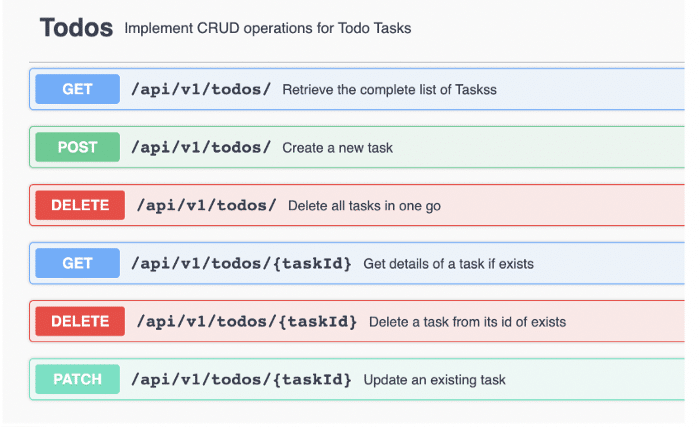
Task: Select the POST /api/v1/todos/ path text
Action: [201, 147]
